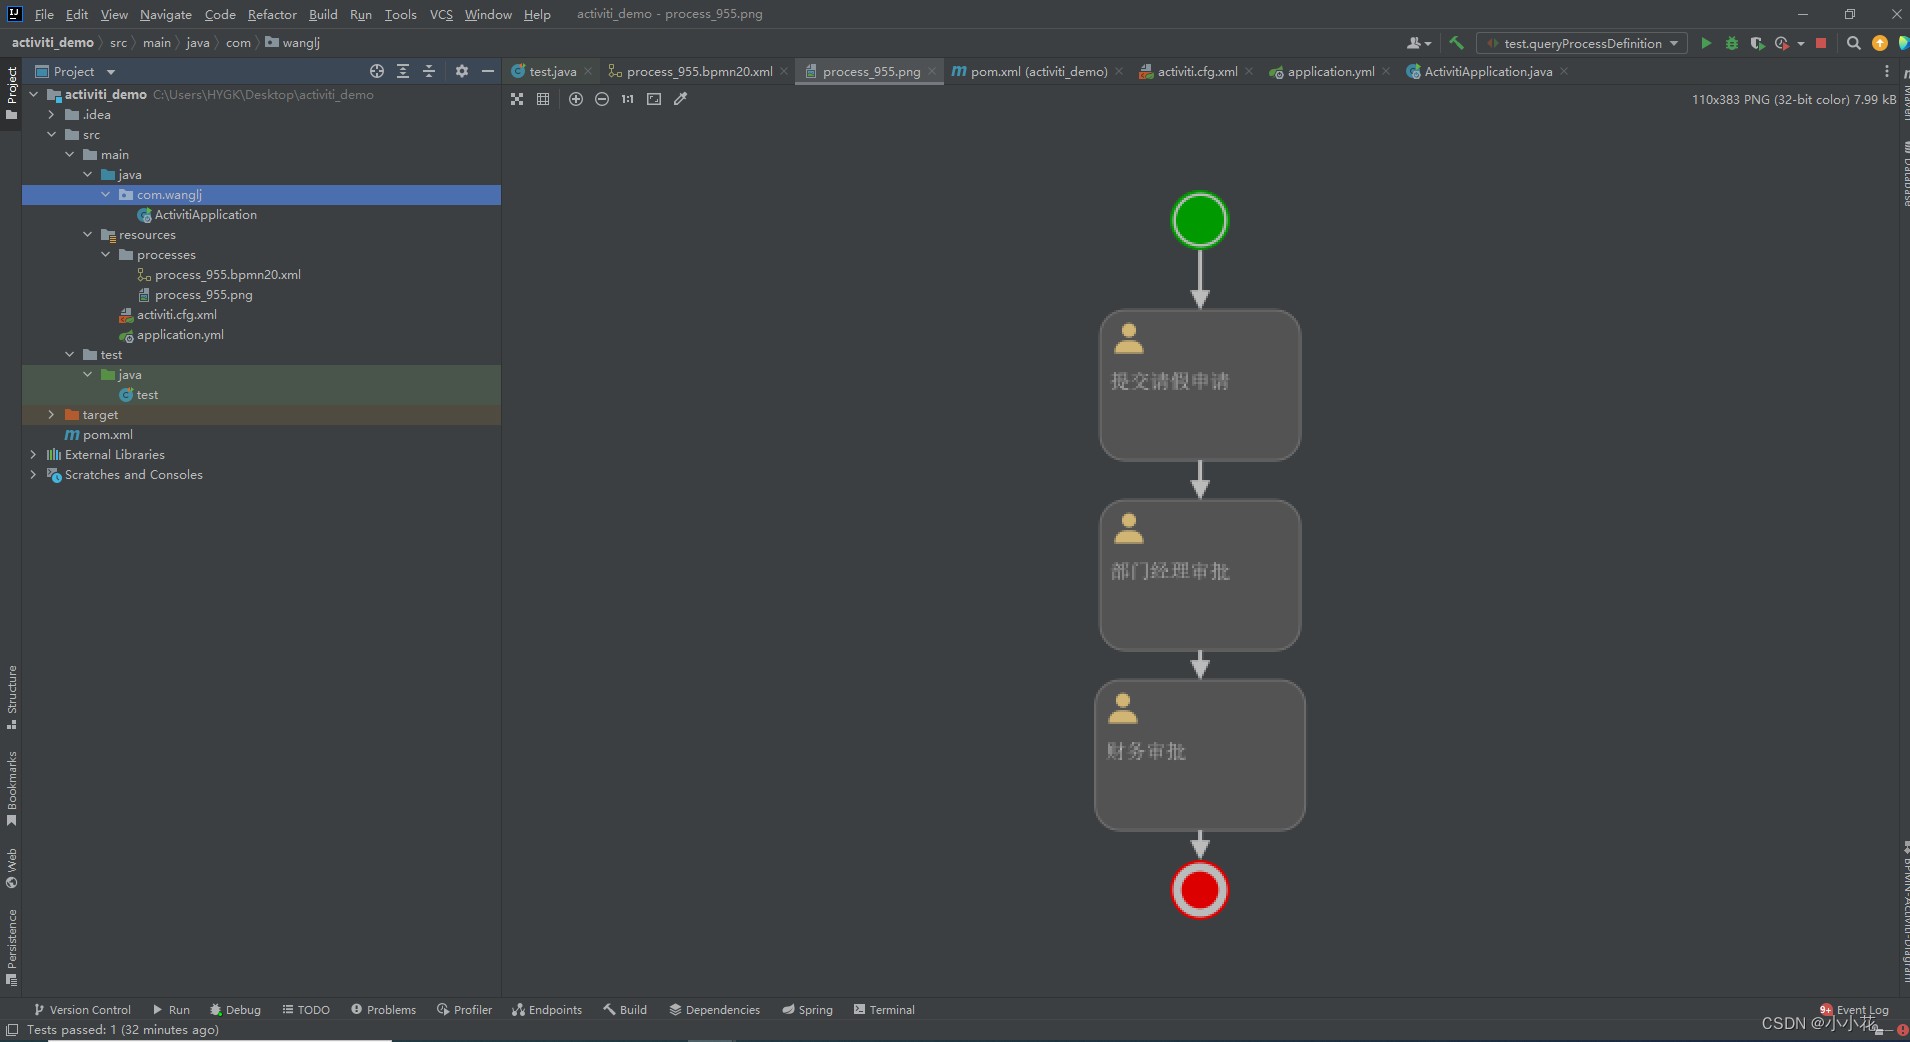The image size is (1910, 1042).
Task: Run the test.queryProcessDefinition configuration
Action: coord(1705,43)
